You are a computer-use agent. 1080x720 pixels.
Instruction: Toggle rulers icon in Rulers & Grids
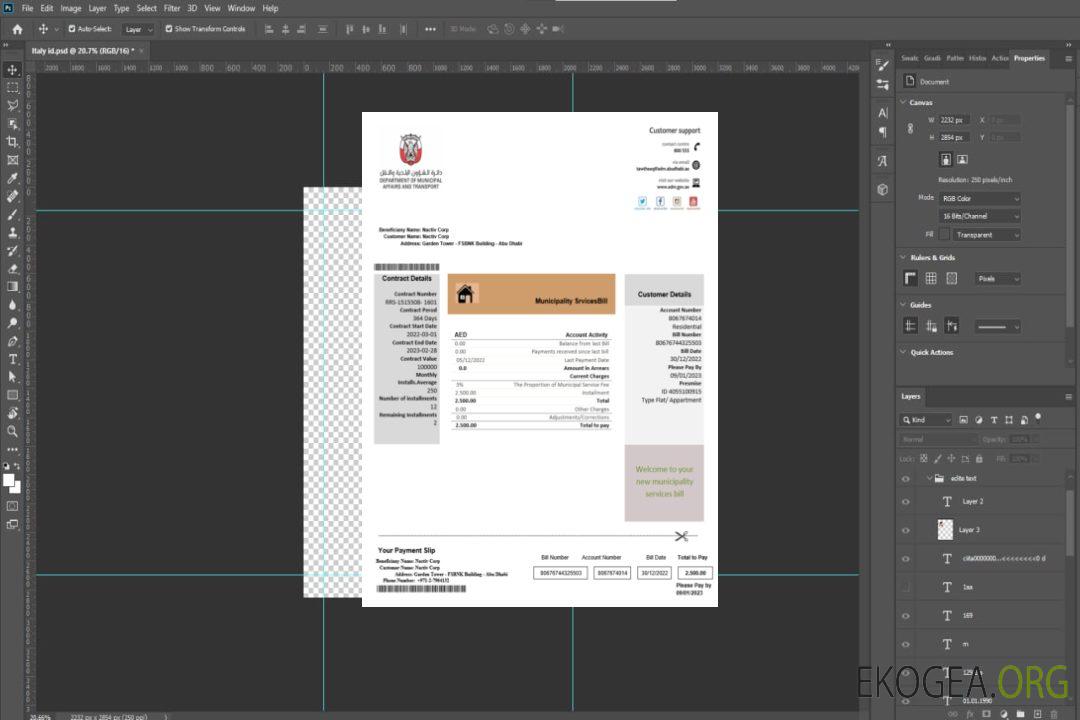tap(911, 279)
